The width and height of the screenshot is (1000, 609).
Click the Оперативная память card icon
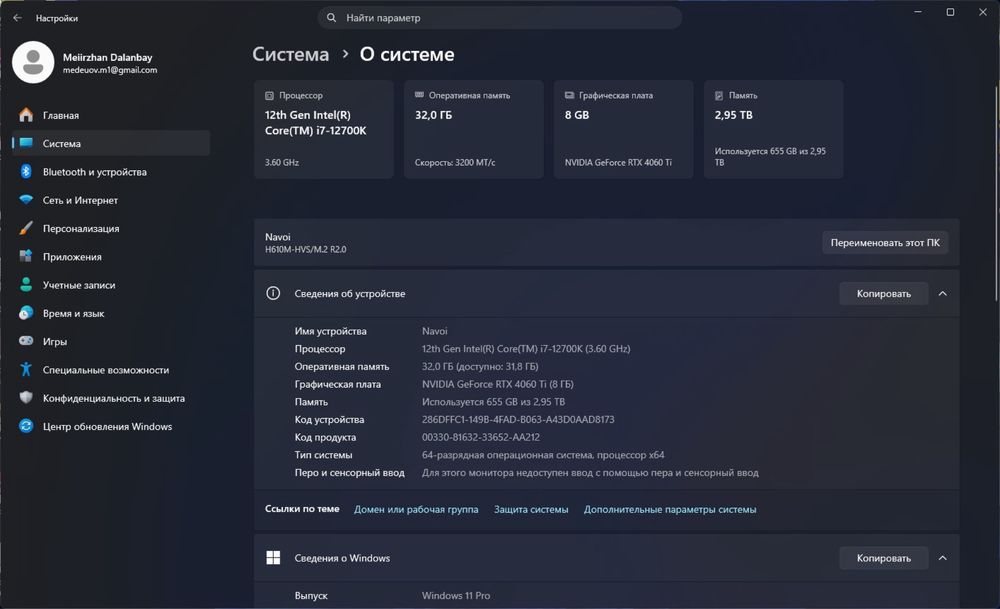coord(419,95)
